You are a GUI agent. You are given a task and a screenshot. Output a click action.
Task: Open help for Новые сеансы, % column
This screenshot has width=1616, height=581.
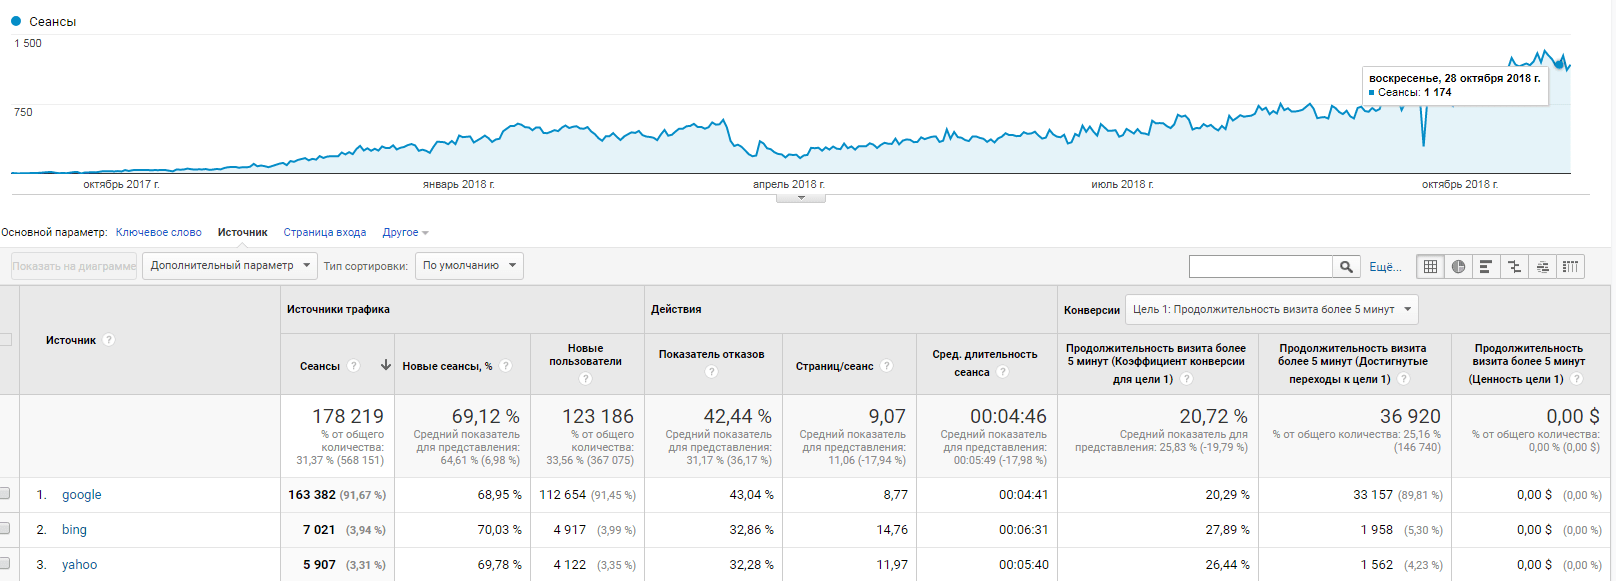[506, 366]
